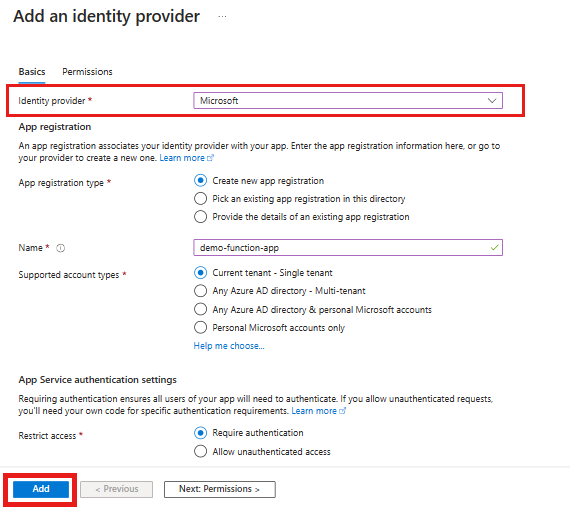Click the info icon next to Name
The height and width of the screenshot is (508, 570).
tap(60, 248)
